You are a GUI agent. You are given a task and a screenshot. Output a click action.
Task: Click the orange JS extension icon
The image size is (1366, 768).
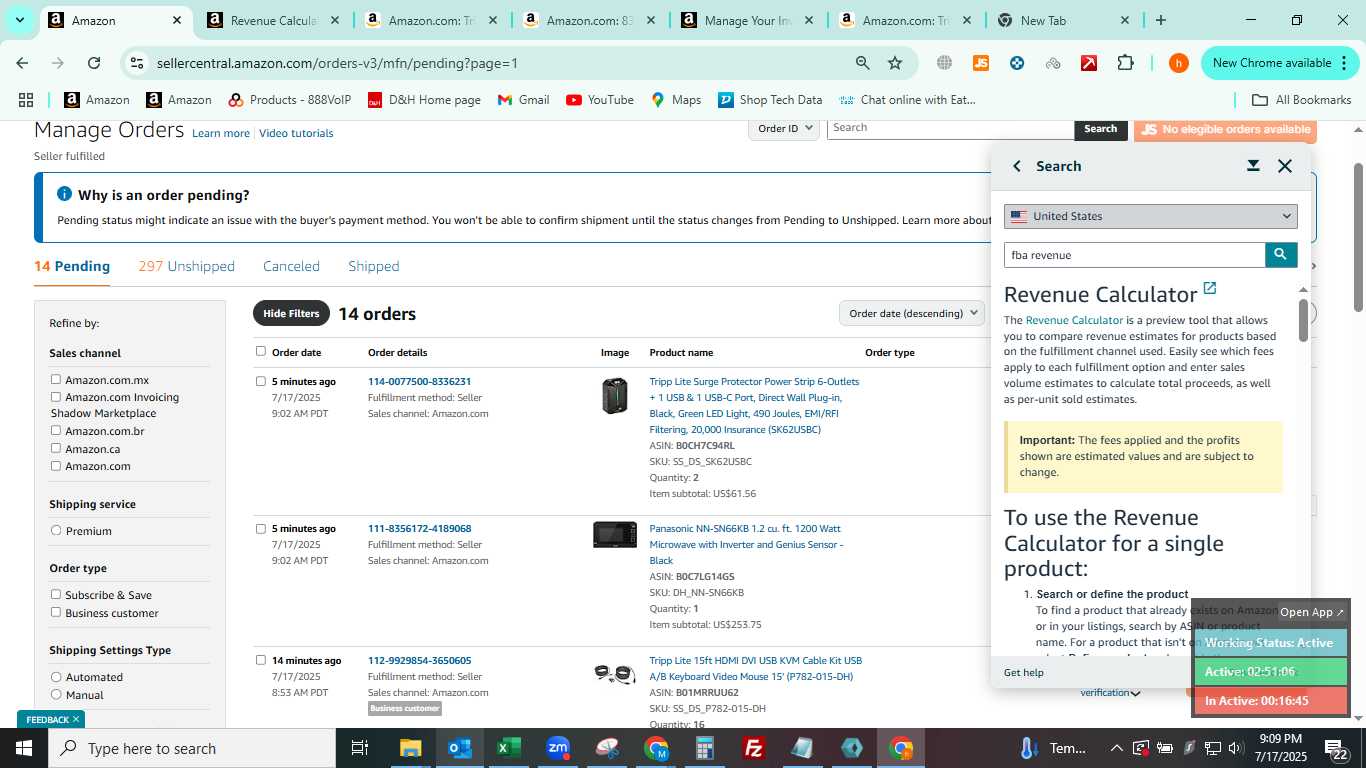click(981, 63)
